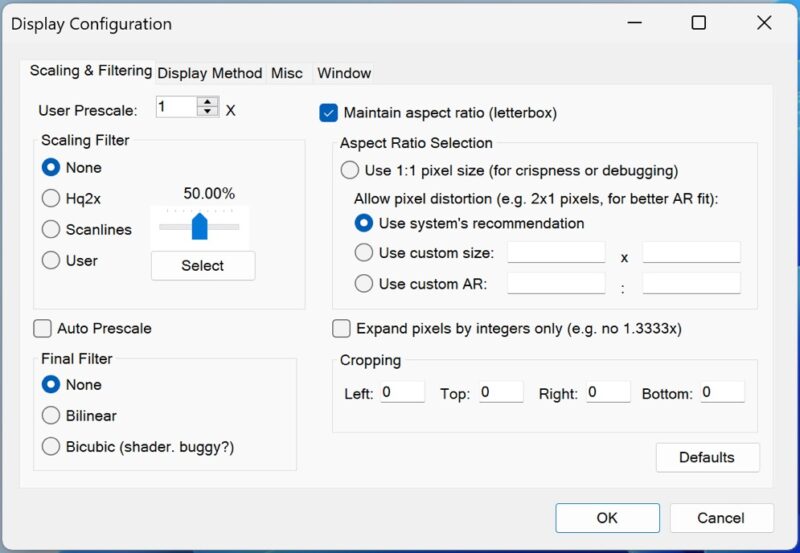
Task: Switch to the Misc tab
Action: click(286, 73)
